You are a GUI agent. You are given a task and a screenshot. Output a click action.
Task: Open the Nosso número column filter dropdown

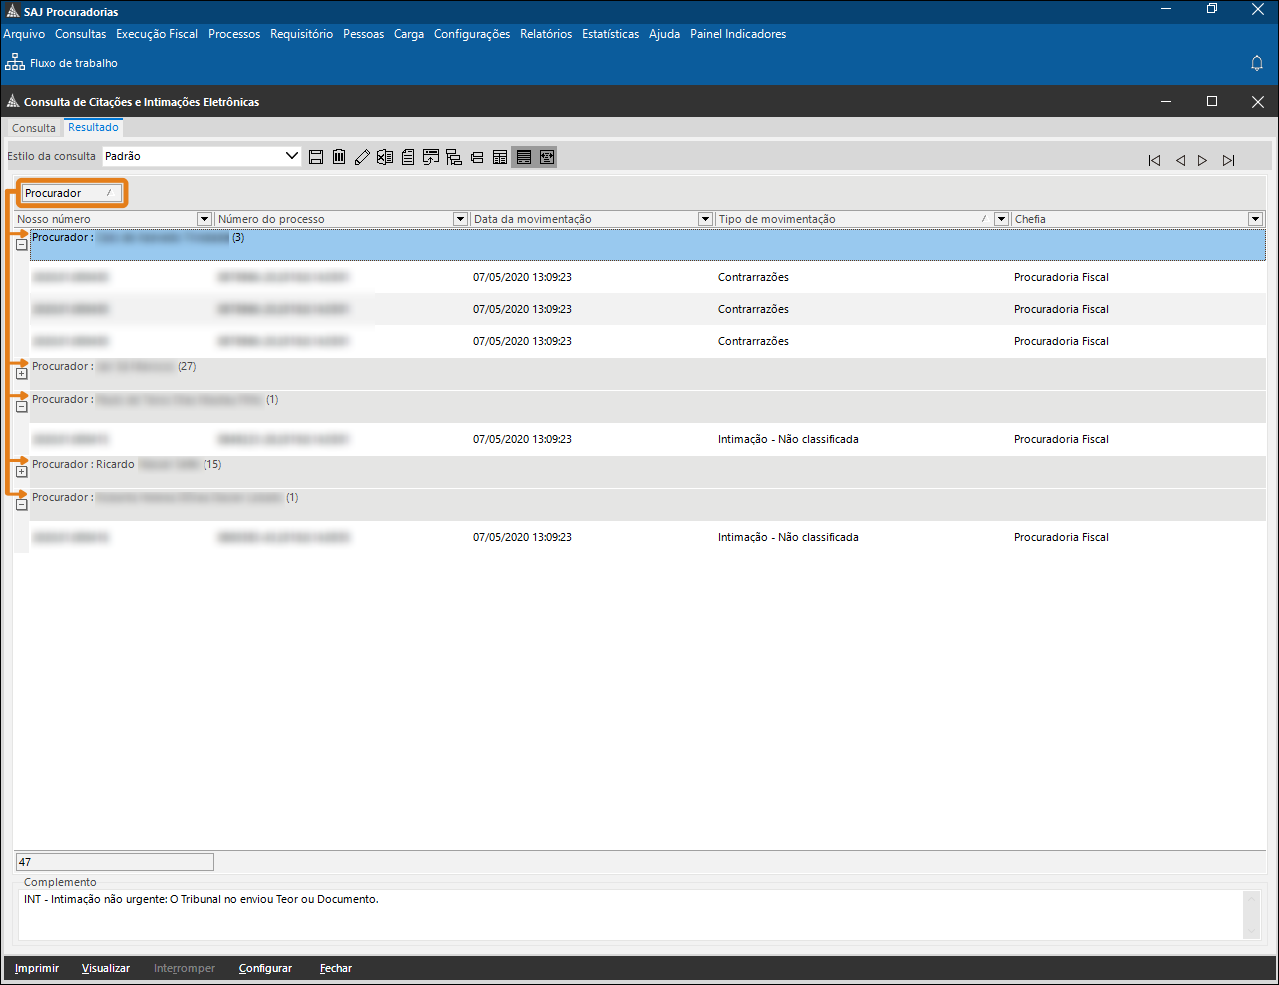[204, 219]
